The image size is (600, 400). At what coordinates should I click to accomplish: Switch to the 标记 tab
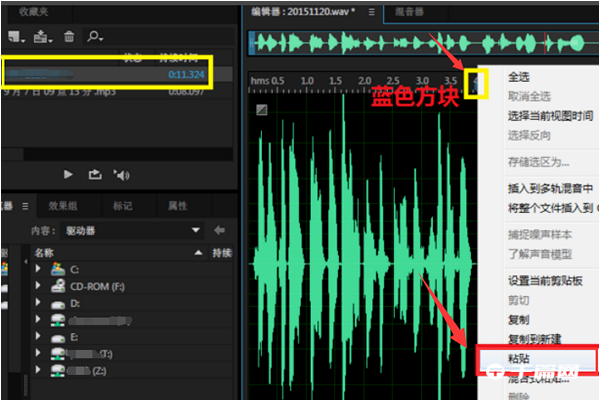(x=122, y=206)
